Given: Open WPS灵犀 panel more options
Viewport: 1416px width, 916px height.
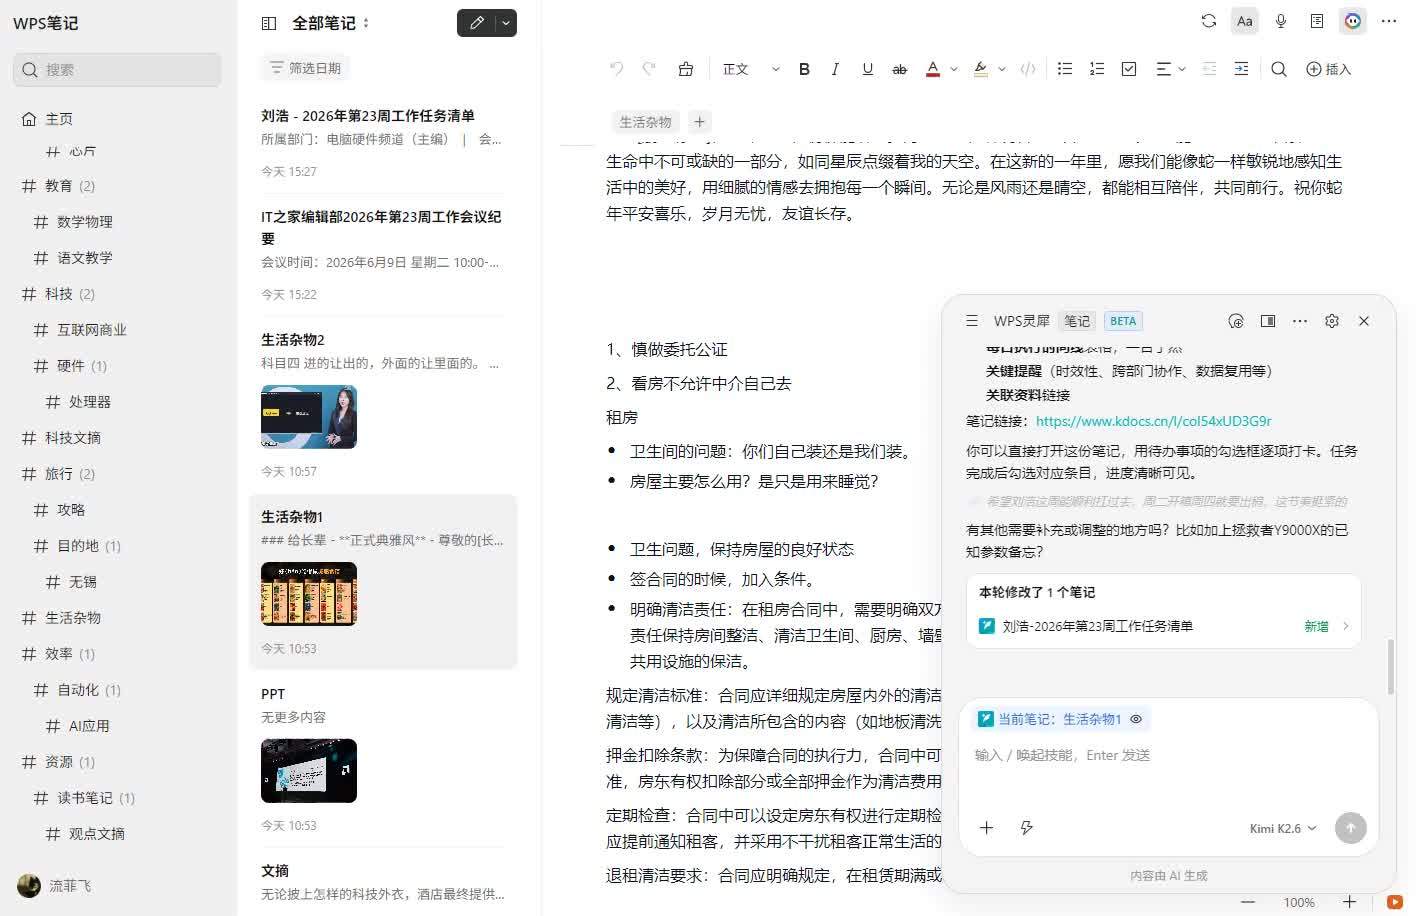Looking at the screenshot, I should click(x=1300, y=321).
